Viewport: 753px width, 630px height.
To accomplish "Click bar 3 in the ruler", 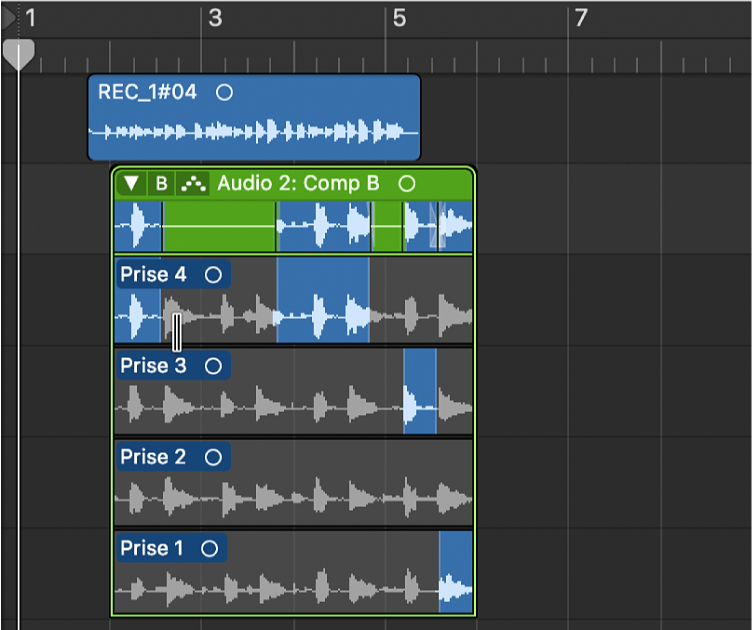I will [215, 18].
